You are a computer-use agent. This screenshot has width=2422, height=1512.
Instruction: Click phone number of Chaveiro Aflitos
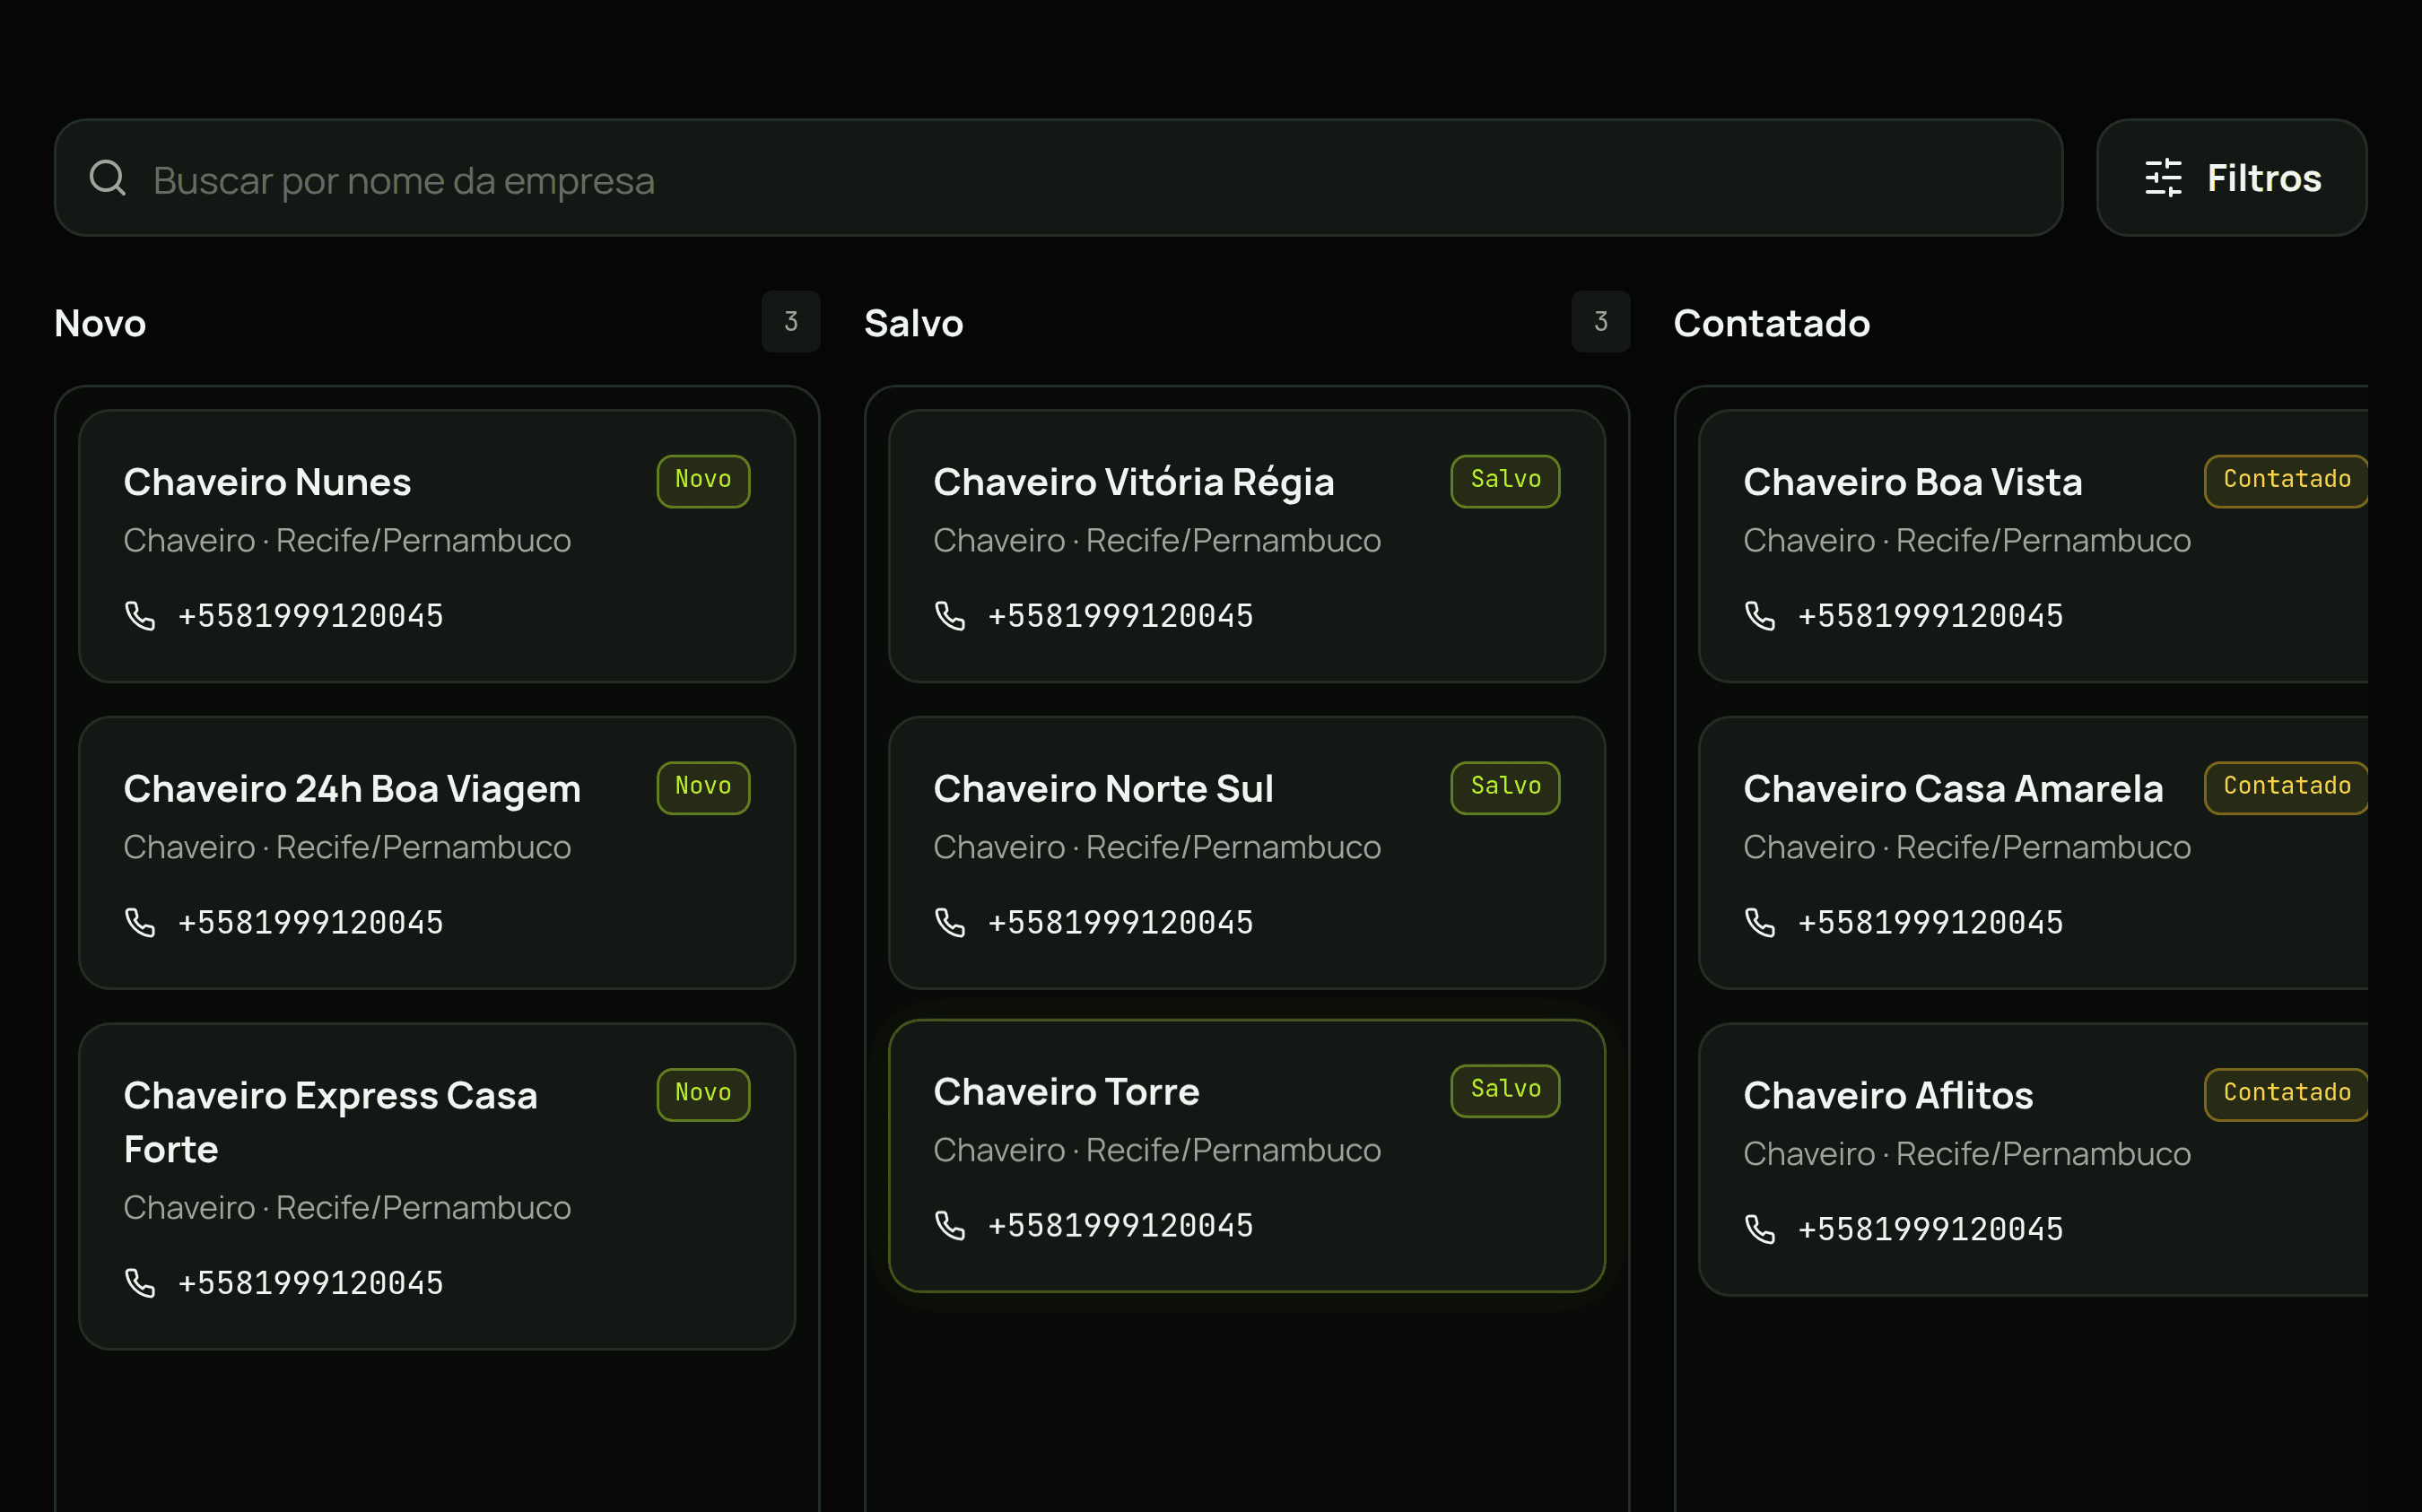tap(1930, 1228)
